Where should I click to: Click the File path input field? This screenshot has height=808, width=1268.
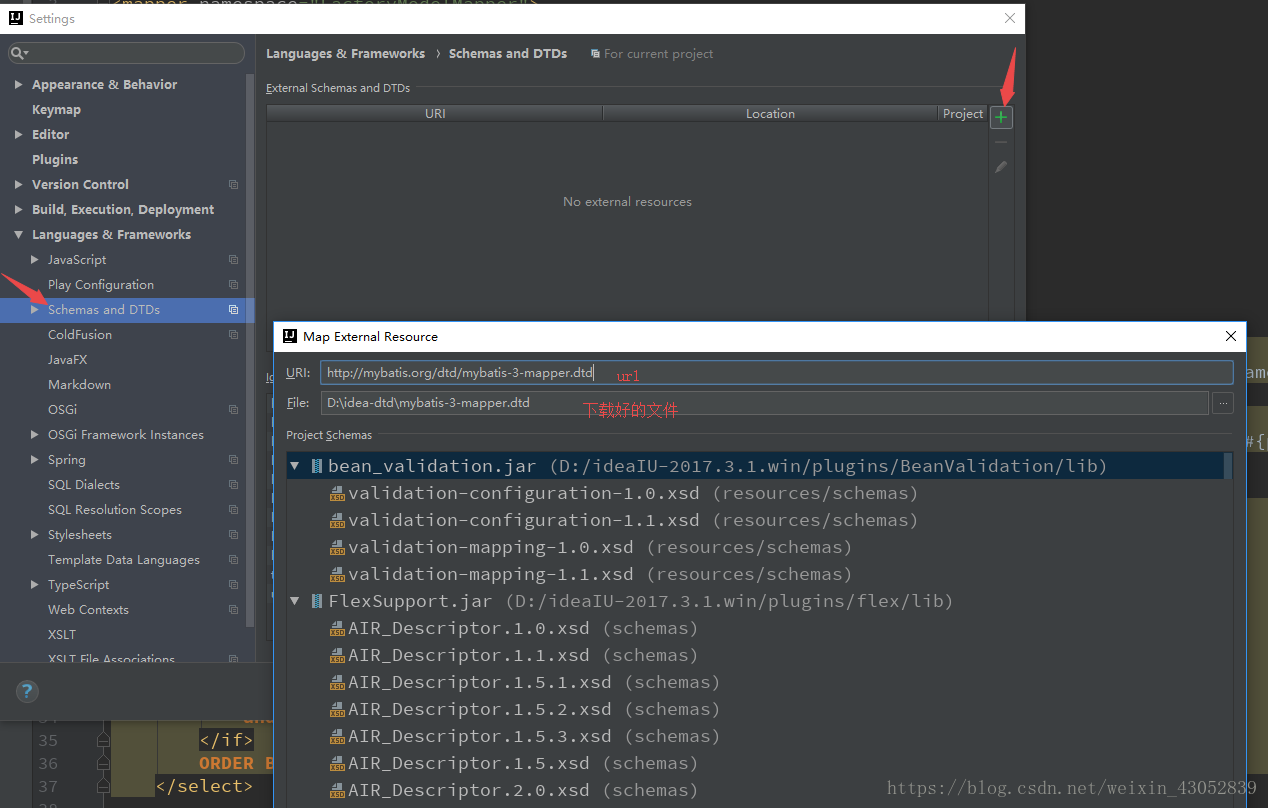pyautogui.click(x=765, y=403)
